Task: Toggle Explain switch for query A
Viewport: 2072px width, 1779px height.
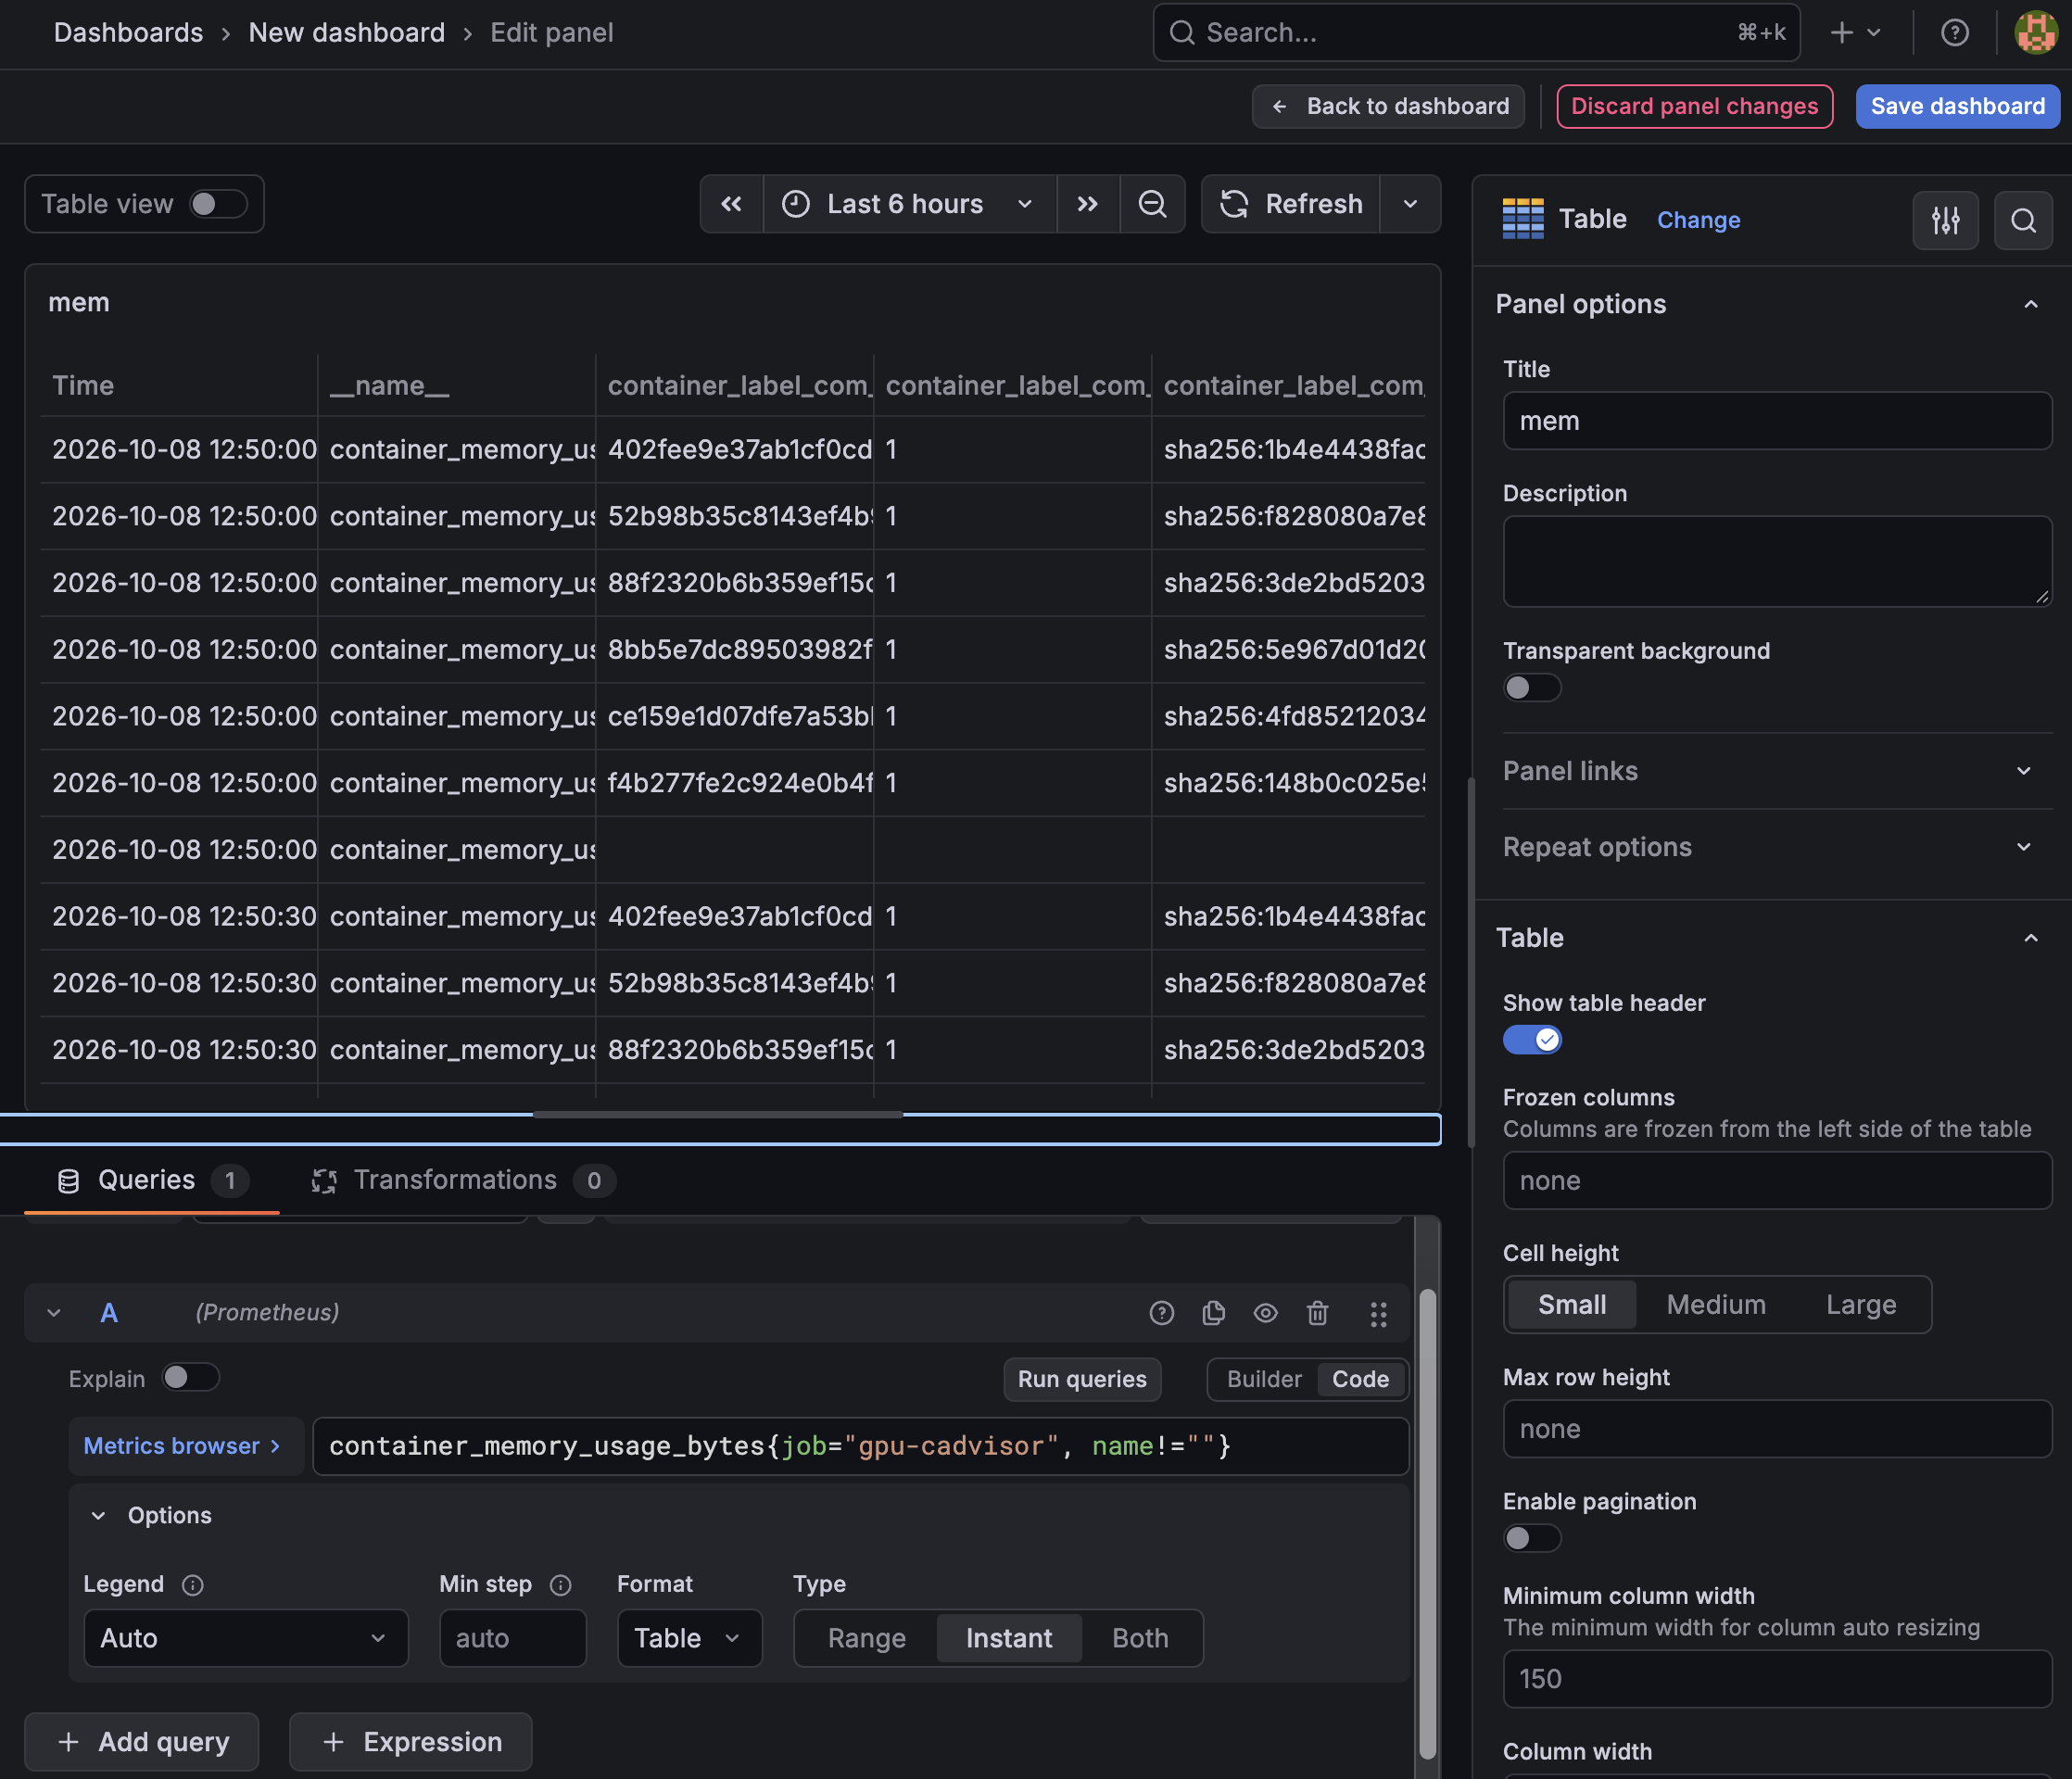Action: (x=190, y=1378)
